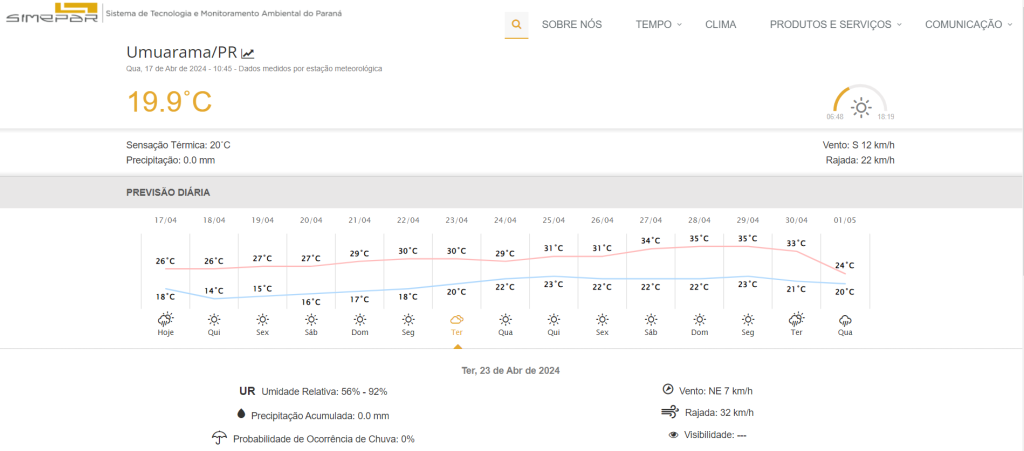This screenshot has width=1024, height=451.
Task: Click the orange search magnifier icon
Action: 517,25
